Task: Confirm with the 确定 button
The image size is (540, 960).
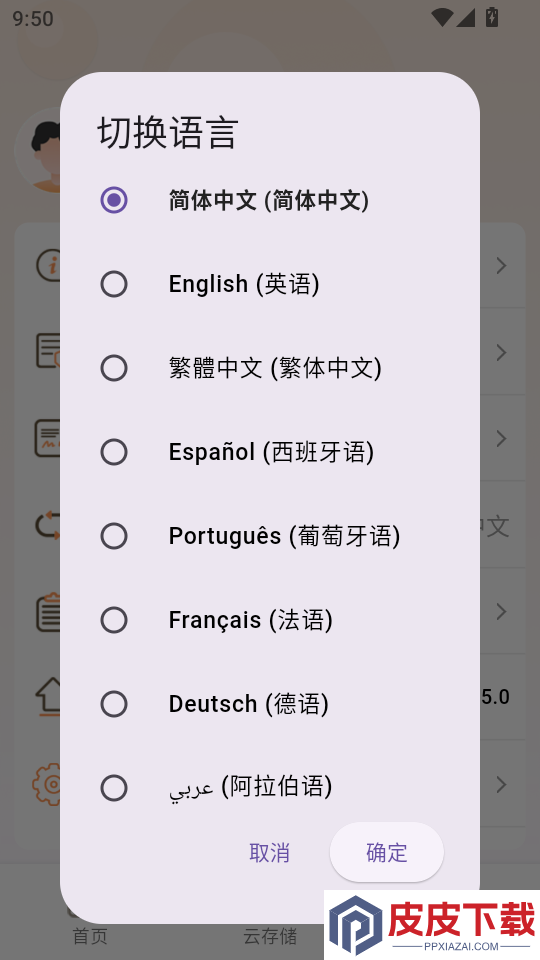Action: pyautogui.click(x=386, y=852)
